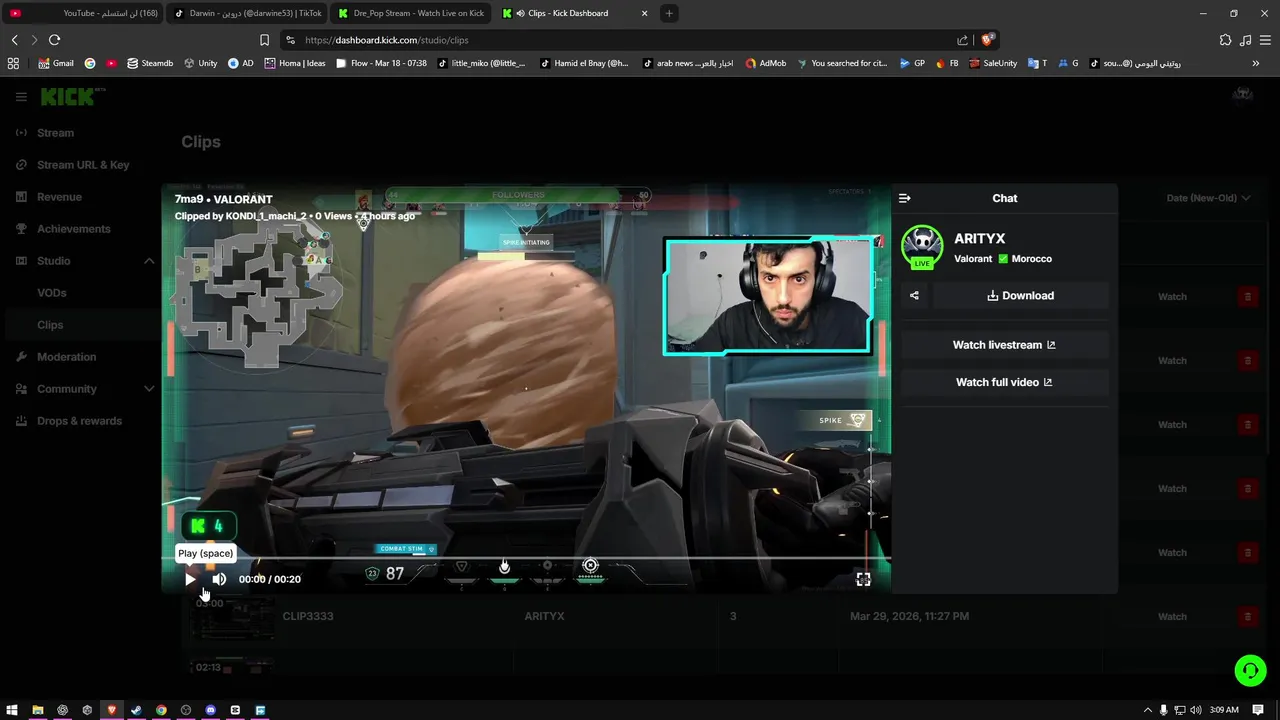The image size is (1280, 720).
Task: Click the CLIP3333 clip title
Action: 308,616
